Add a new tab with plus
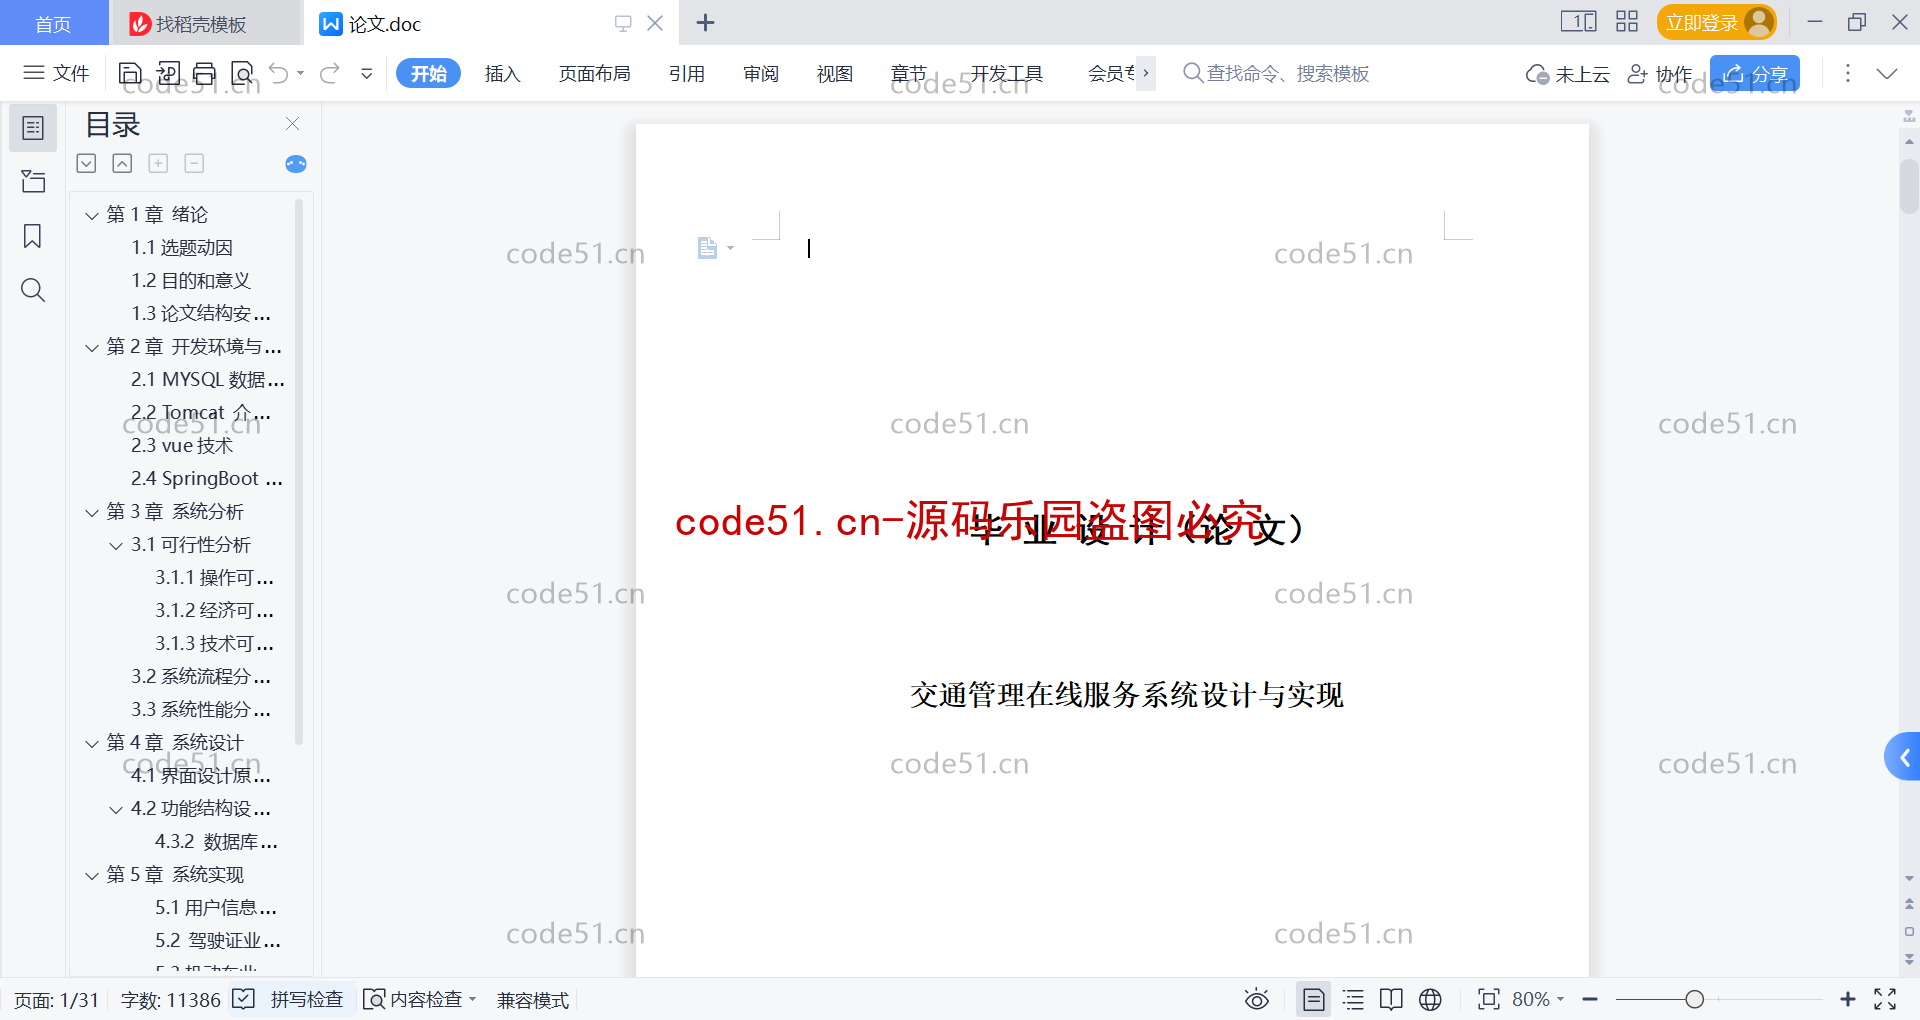The width and height of the screenshot is (1920, 1020). click(705, 22)
